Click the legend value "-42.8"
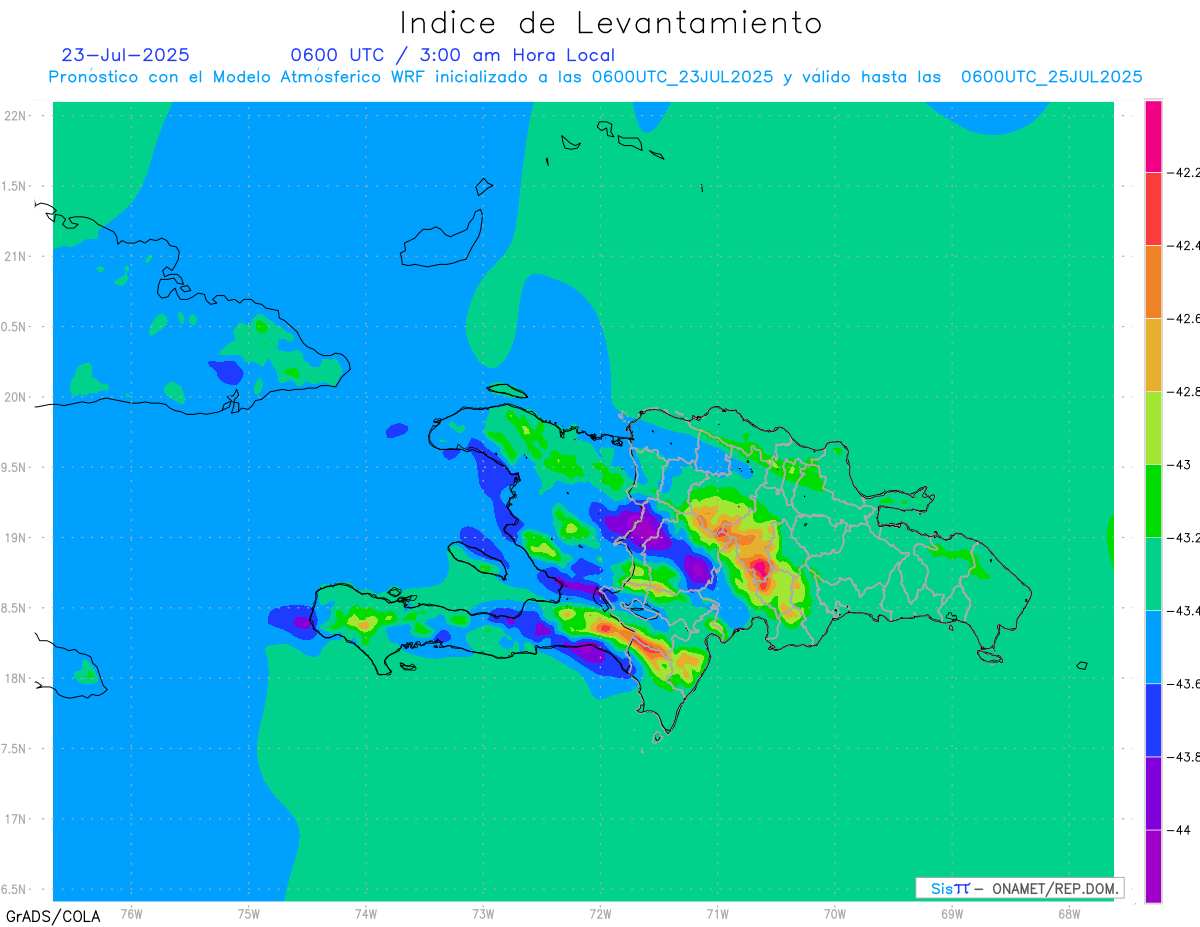1200x927 pixels. pos(1186,391)
